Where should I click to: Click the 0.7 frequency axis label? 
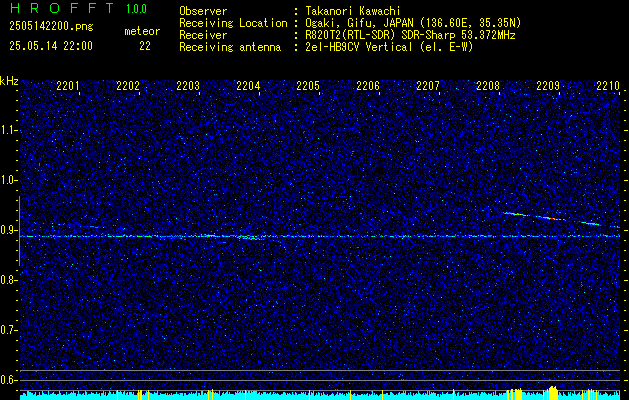(8, 330)
